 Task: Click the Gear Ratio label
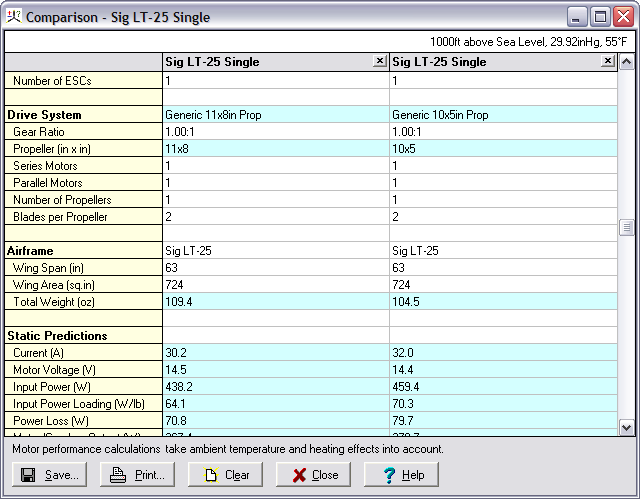tap(39, 132)
